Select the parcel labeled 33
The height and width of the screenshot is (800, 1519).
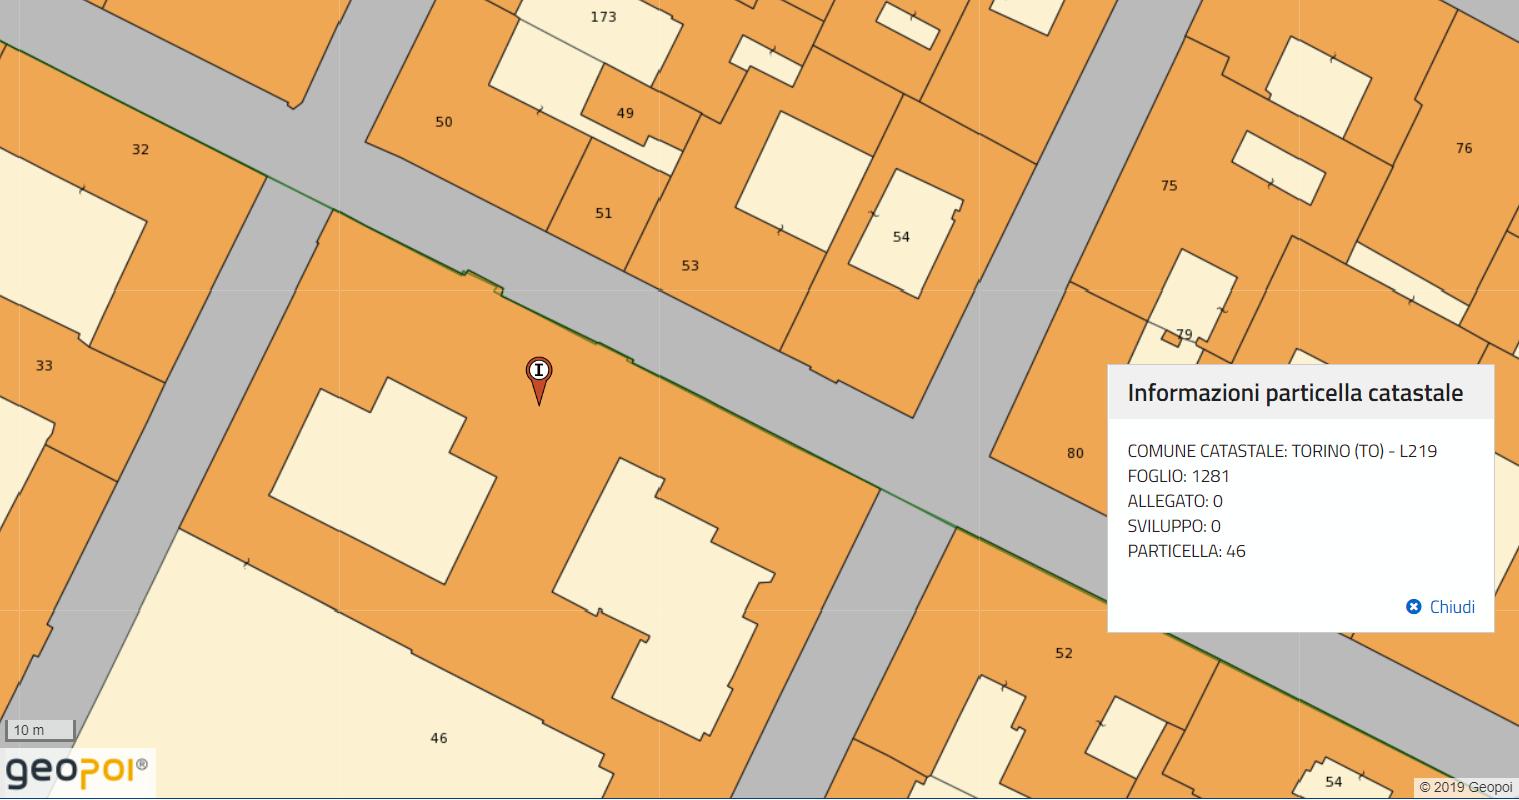(44, 366)
